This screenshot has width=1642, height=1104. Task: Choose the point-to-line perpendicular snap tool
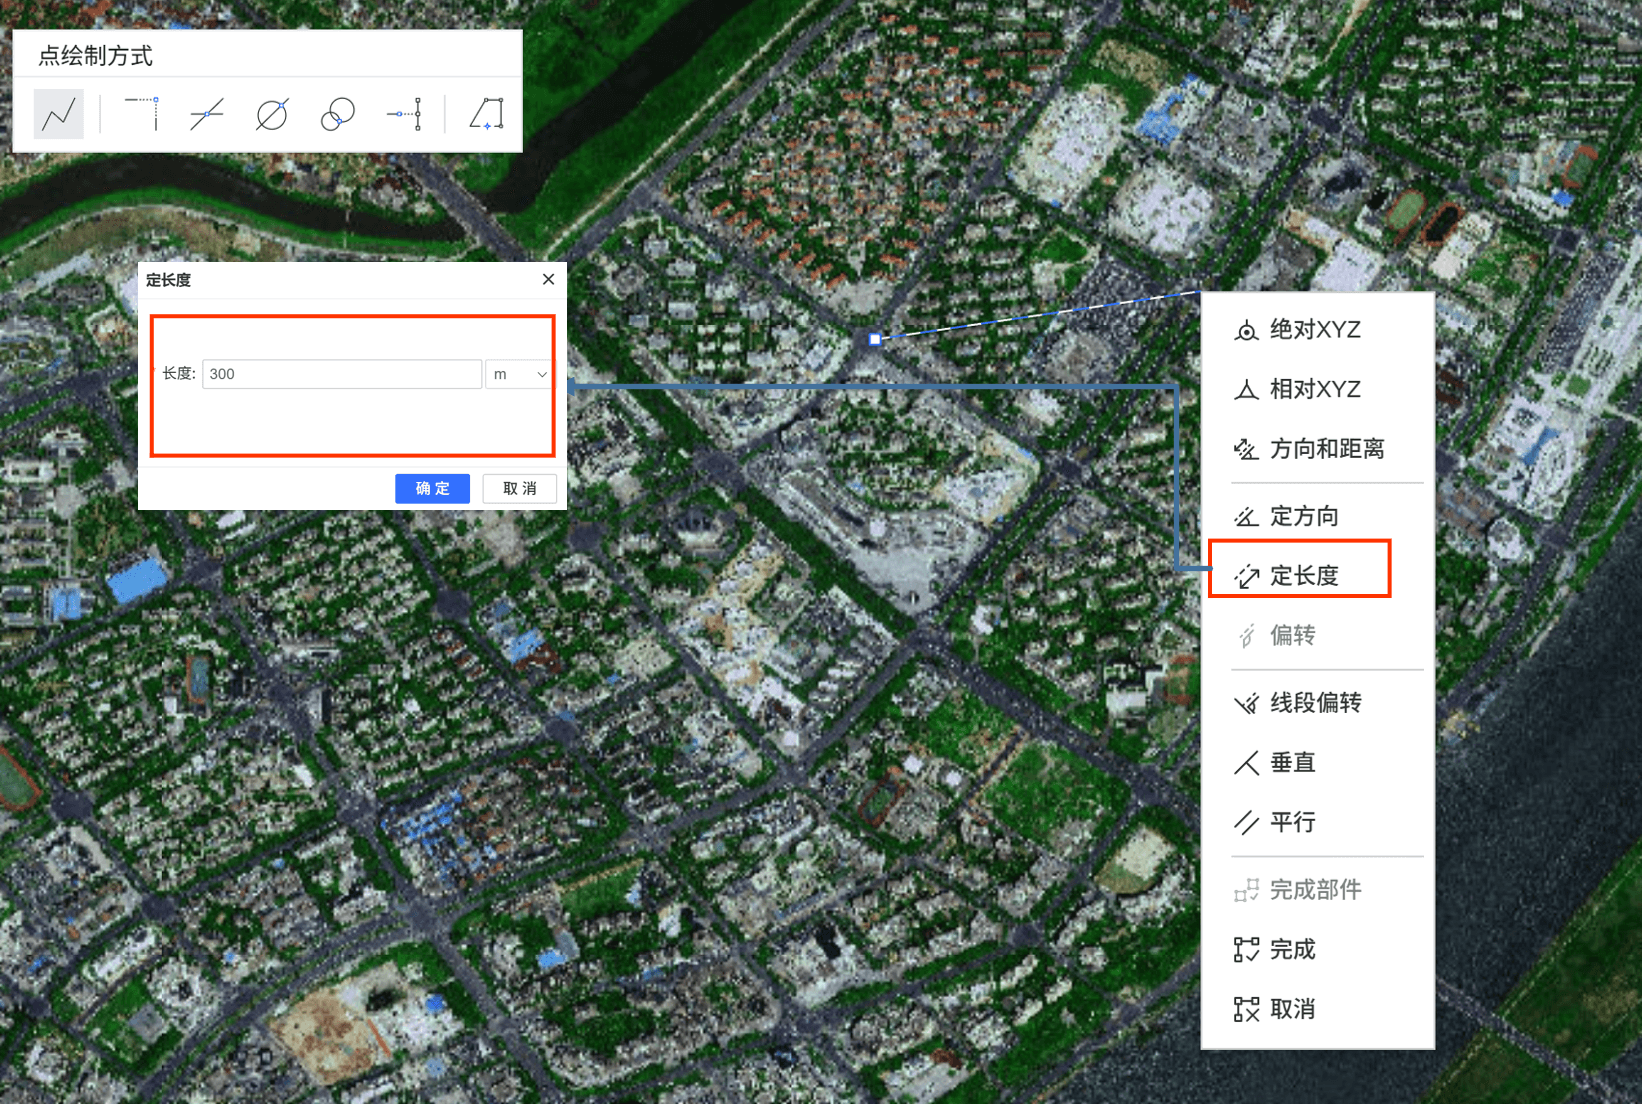tap(405, 114)
